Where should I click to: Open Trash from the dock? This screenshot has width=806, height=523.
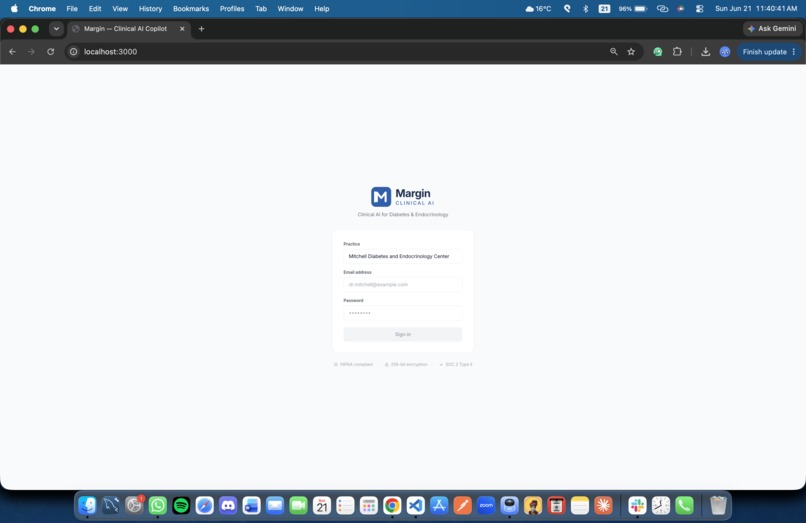718,506
